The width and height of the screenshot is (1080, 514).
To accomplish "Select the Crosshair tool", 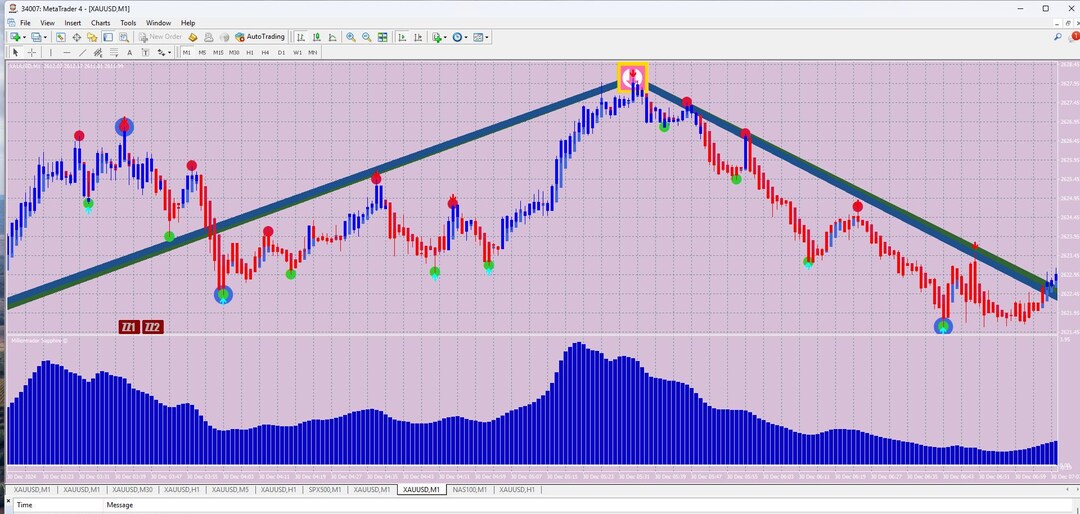I will tap(32, 52).
